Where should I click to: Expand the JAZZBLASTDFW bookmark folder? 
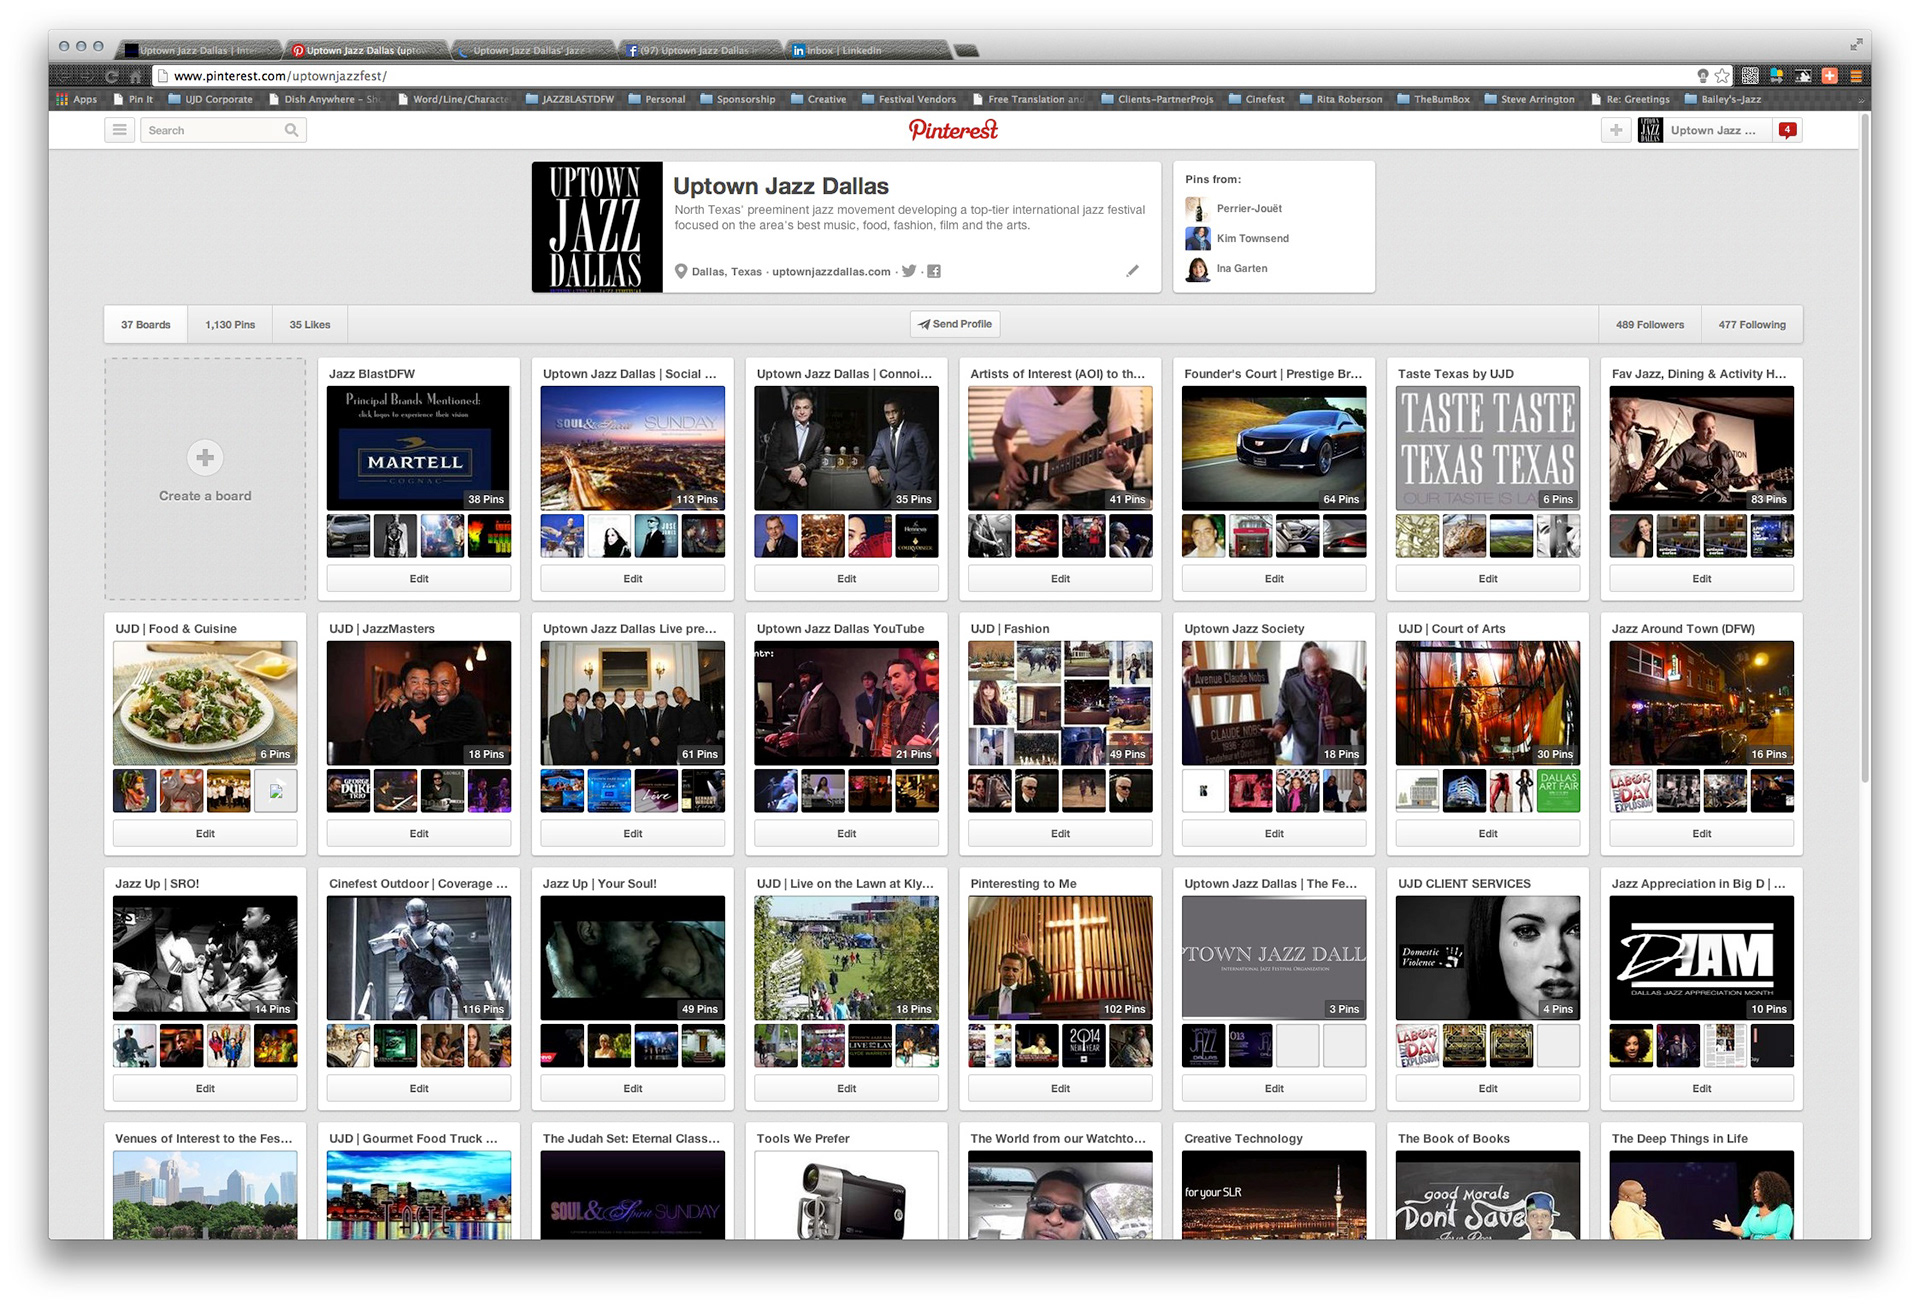(570, 99)
